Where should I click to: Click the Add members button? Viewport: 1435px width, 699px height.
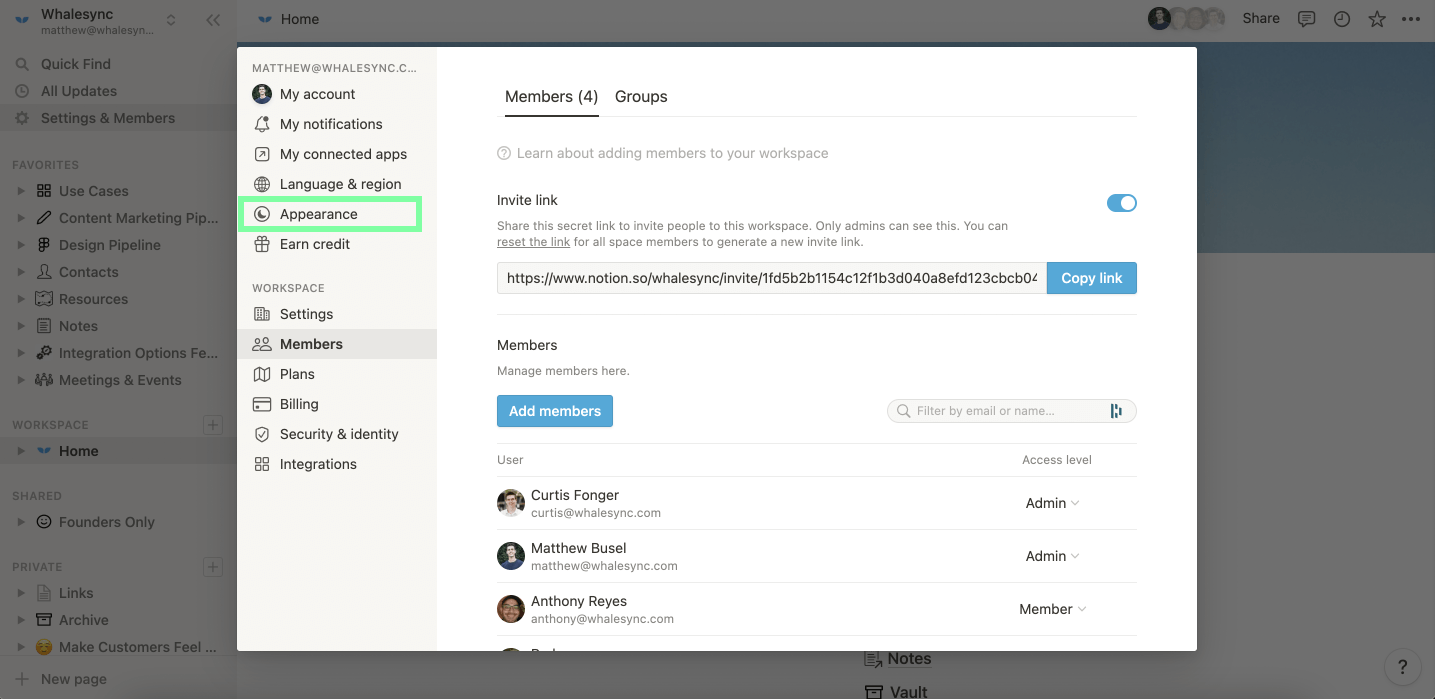[554, 410]
